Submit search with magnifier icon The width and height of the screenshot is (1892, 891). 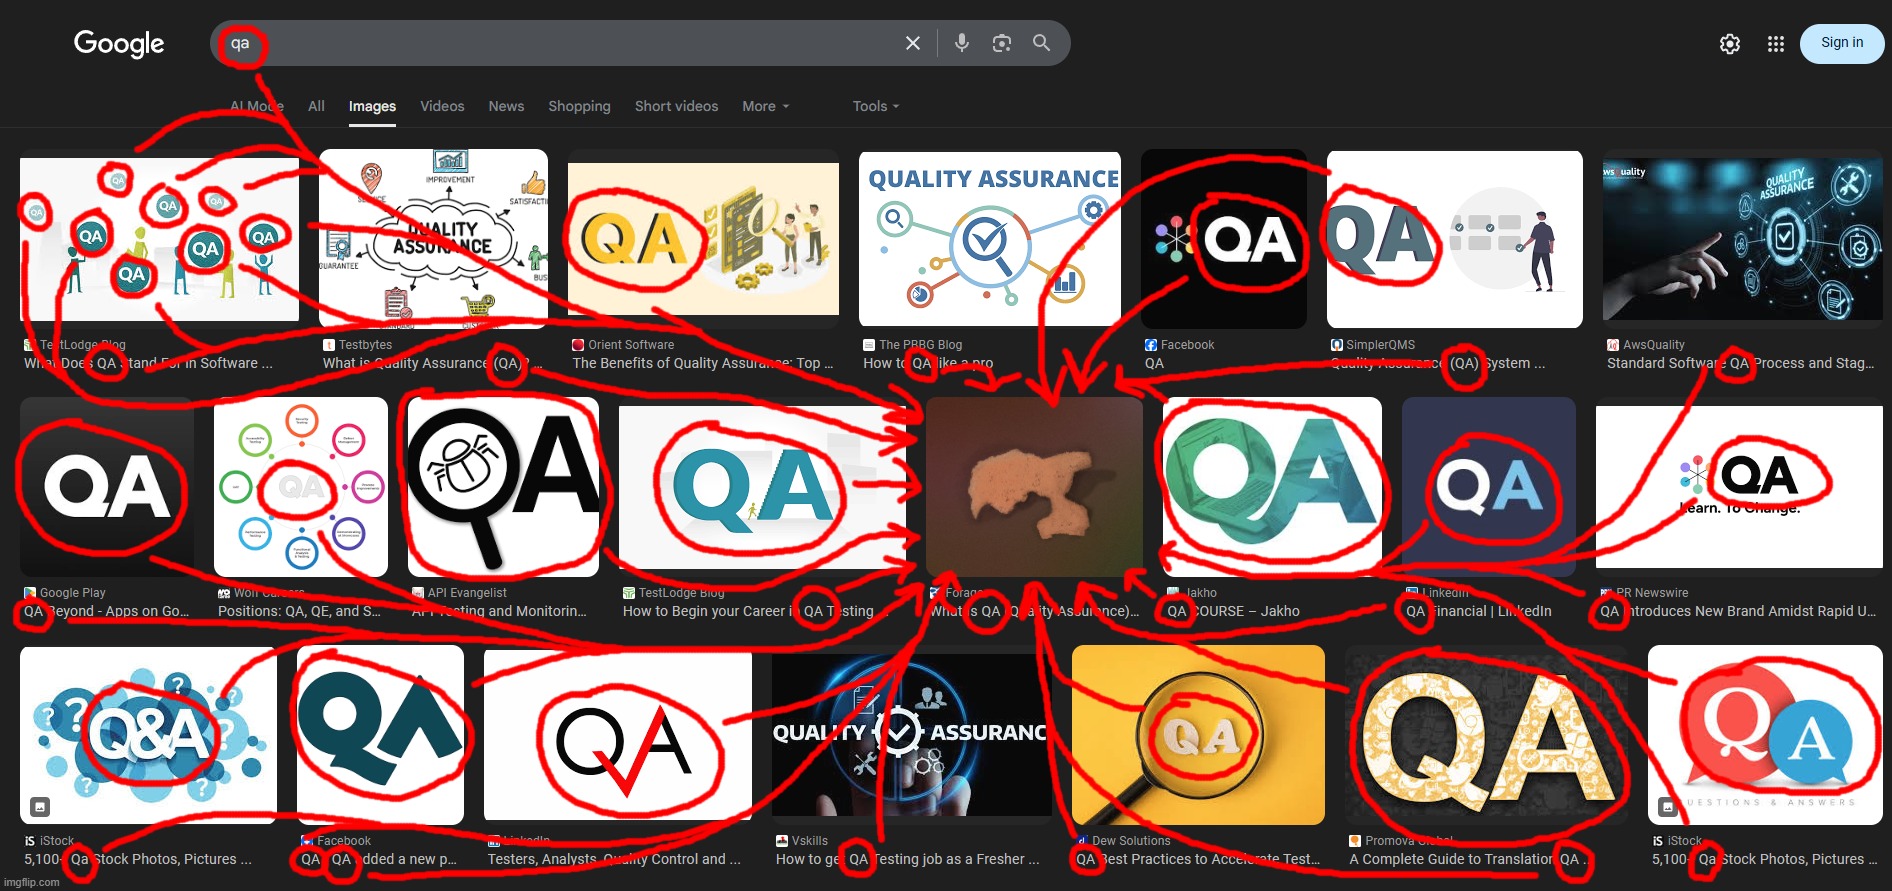click(1041, 43)
